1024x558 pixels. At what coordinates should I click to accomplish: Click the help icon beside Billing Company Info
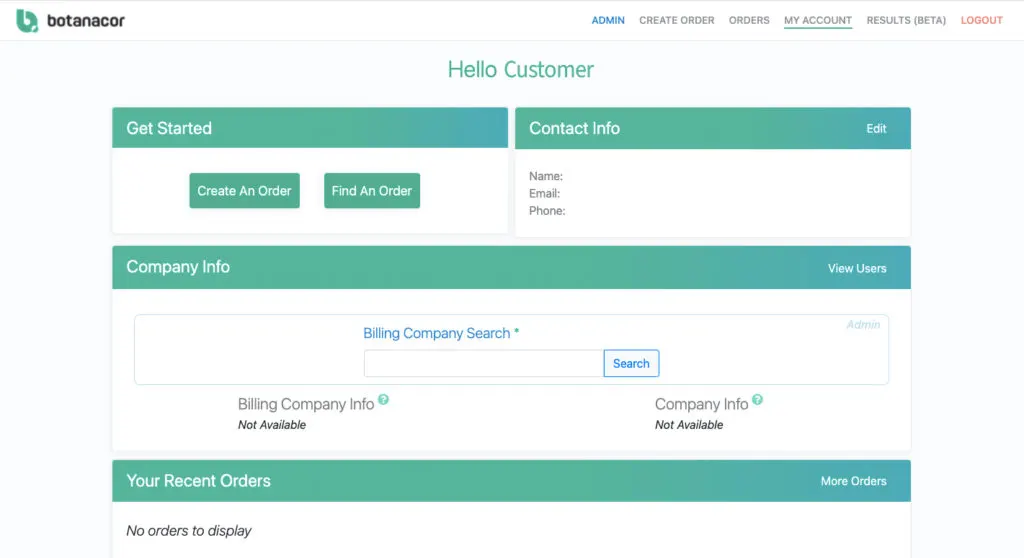[x=384, y=400]
